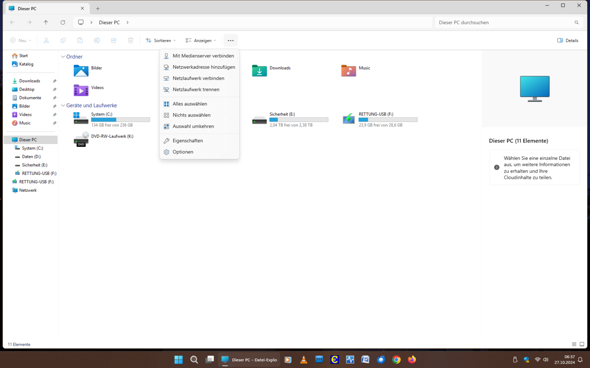This screenshot has height=368, width=590.
Task: Add a new tab with plus button
Action: pyautogui.click(x=97, y=8)
